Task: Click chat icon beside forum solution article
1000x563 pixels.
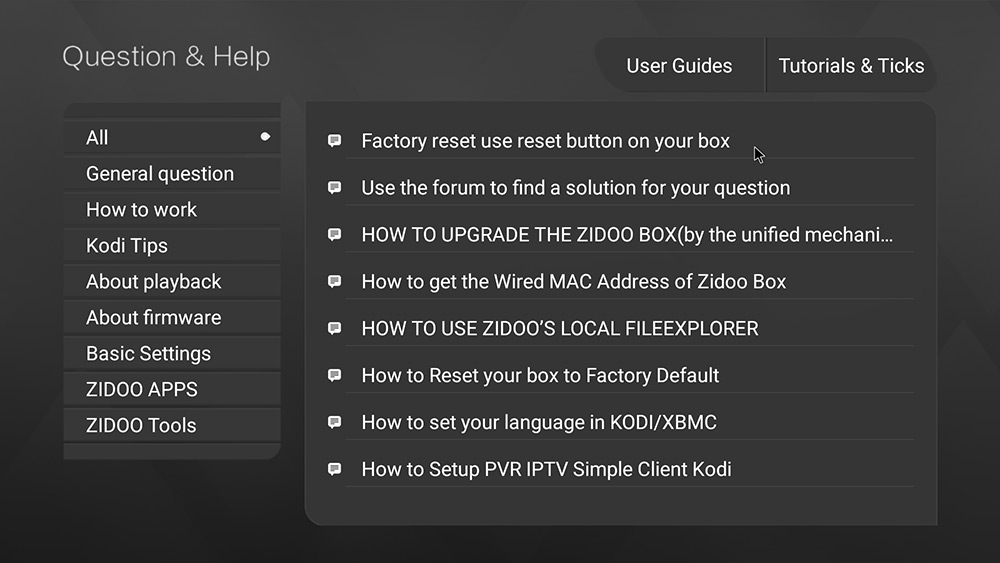Action: (x=334, y=187)
